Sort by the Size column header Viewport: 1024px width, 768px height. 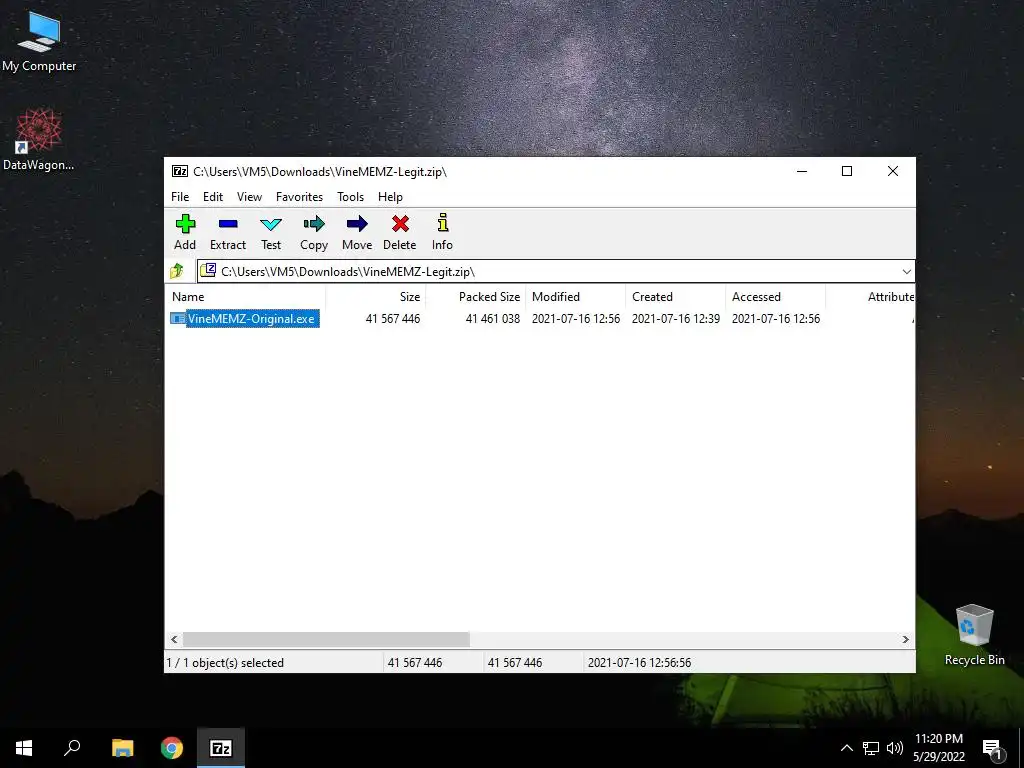(x=376, y=296)
